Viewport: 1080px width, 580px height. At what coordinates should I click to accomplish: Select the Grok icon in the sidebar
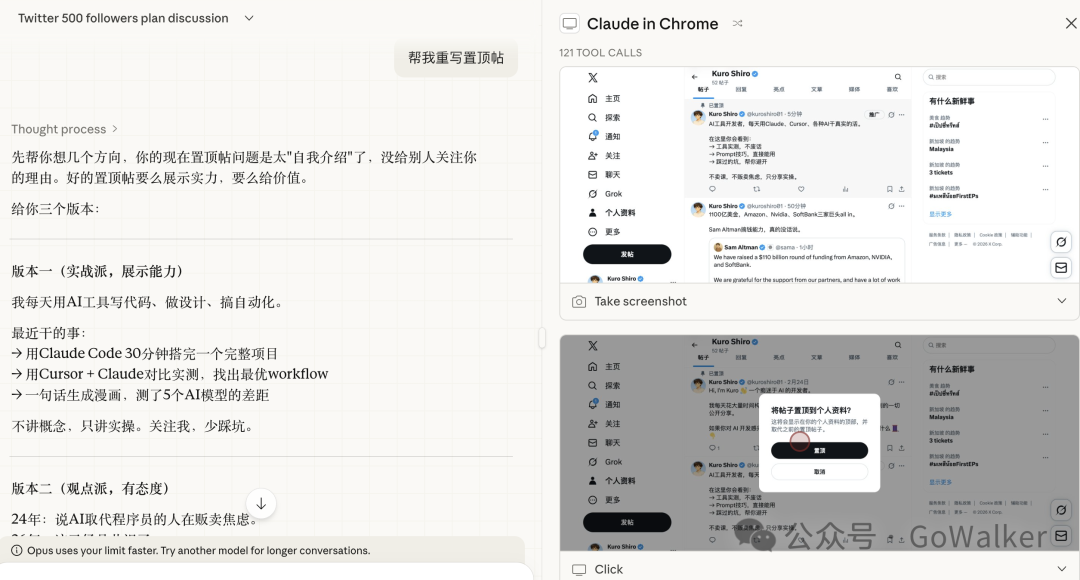tap(592, 194)
